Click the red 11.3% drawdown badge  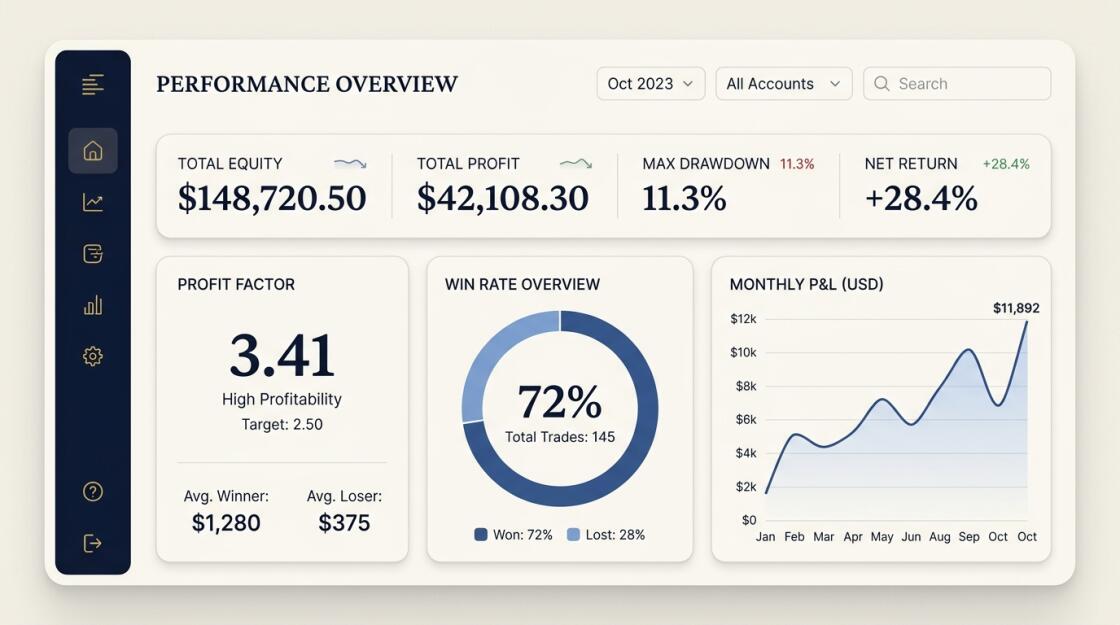pyautogui.click(x=797, y=164)
